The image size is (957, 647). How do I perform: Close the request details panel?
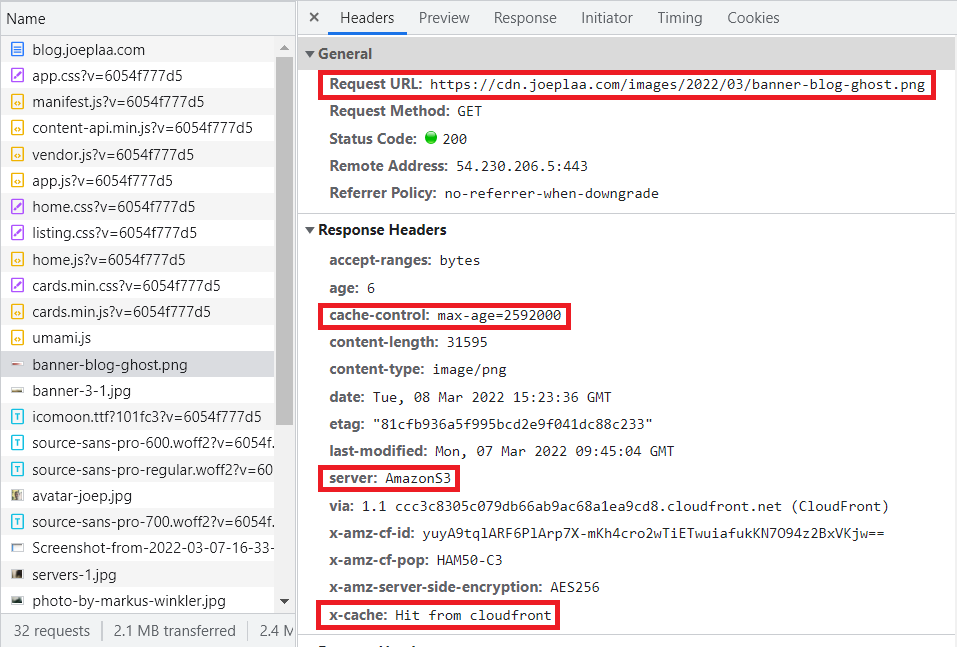coord(314,18)
